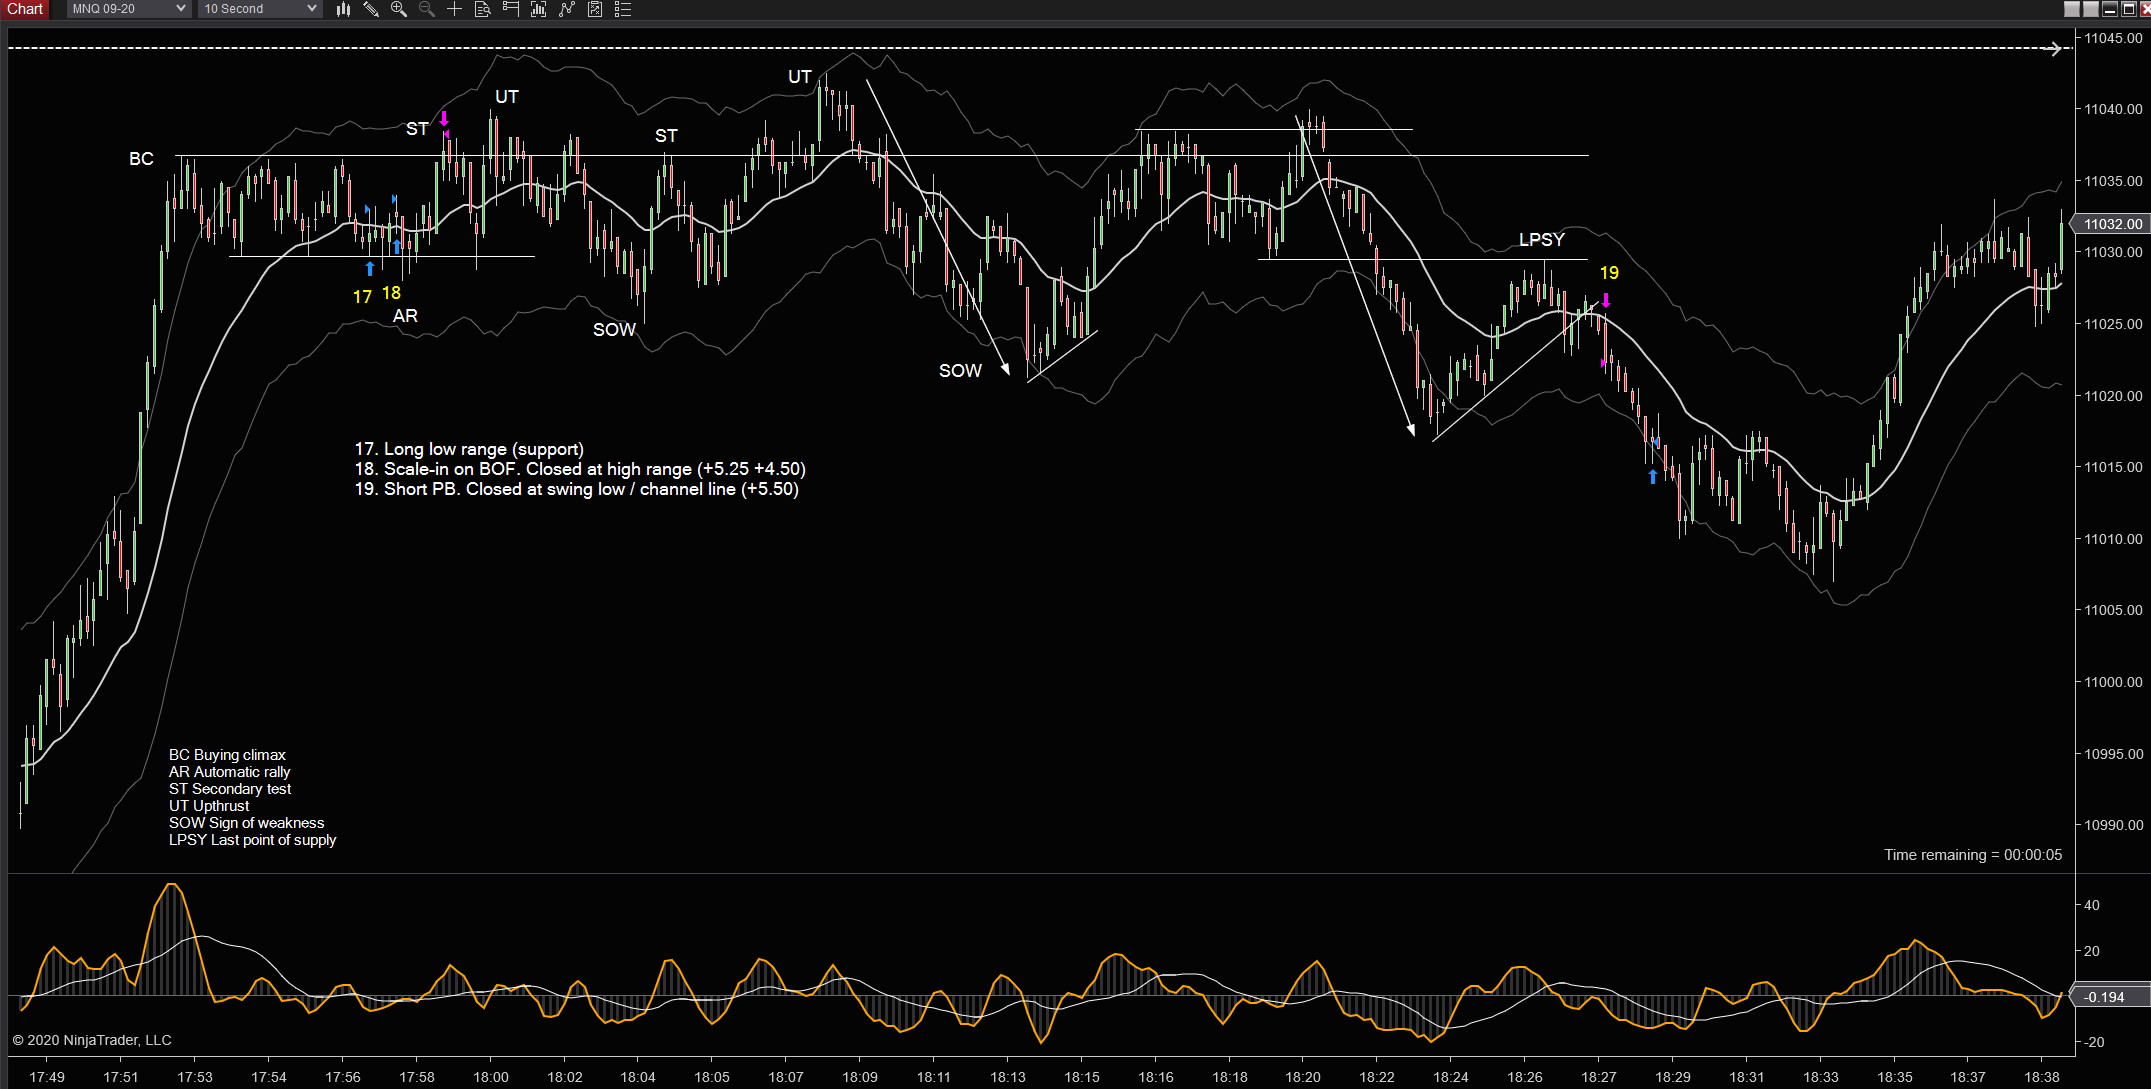Screen dimensions: 2151x1089
Task: Select the AR annotation label
Action: click(x=405, y=316)
